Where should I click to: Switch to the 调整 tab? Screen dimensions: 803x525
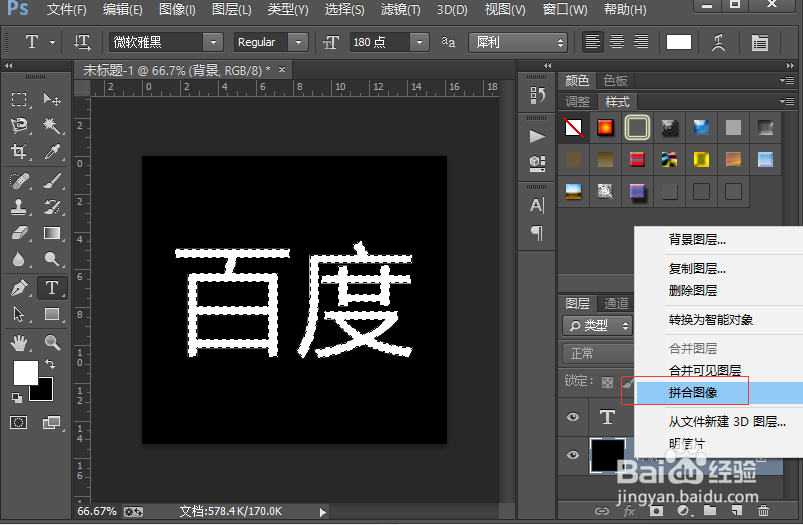[x=578, y=101]
